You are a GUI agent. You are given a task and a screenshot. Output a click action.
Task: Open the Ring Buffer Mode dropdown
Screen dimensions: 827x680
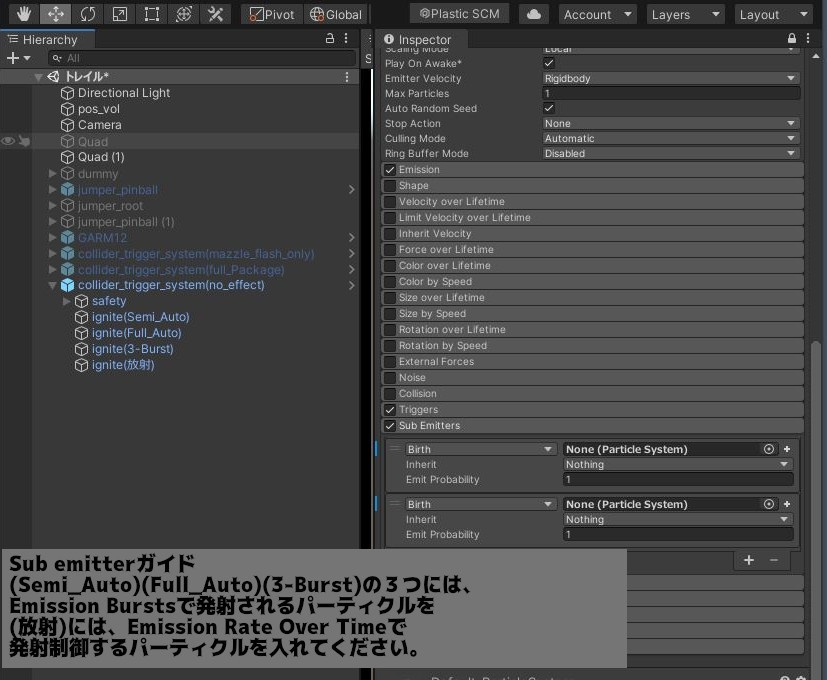click(x=670, y=153)
